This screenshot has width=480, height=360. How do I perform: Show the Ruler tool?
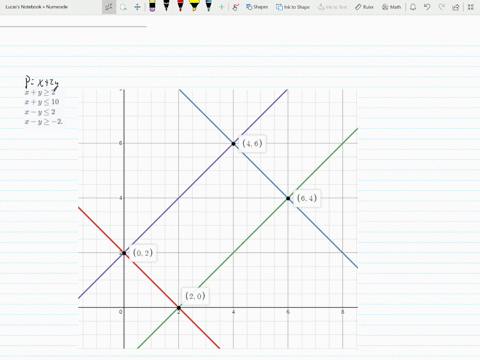pos(364,7)
